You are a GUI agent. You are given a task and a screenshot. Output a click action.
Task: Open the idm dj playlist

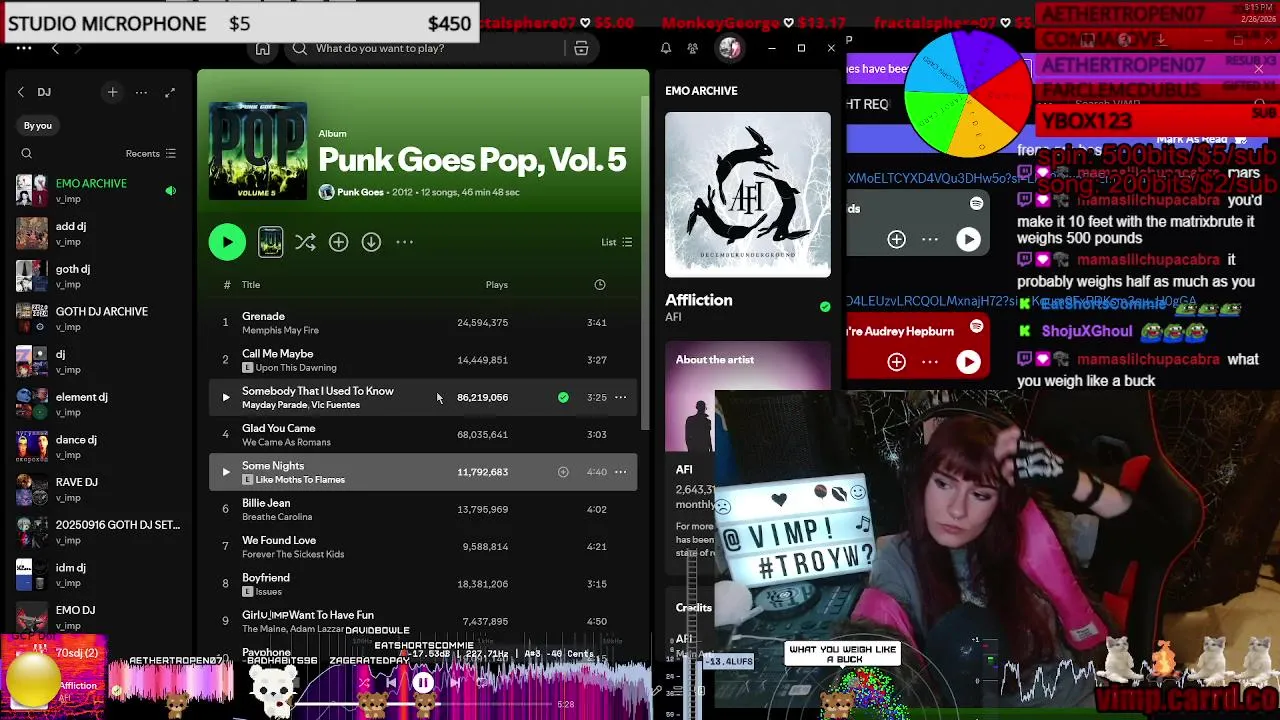coord(98,575)
